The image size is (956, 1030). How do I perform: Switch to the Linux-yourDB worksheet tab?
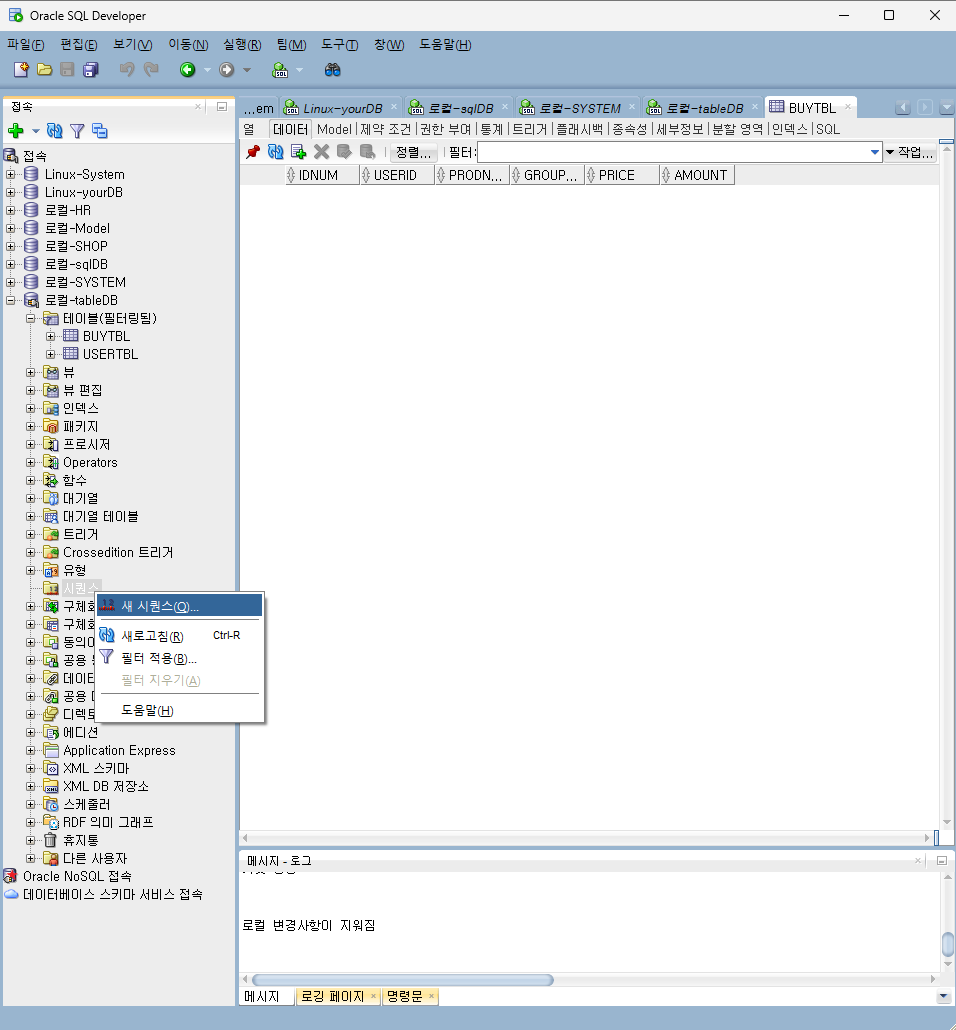pos(340,108)
